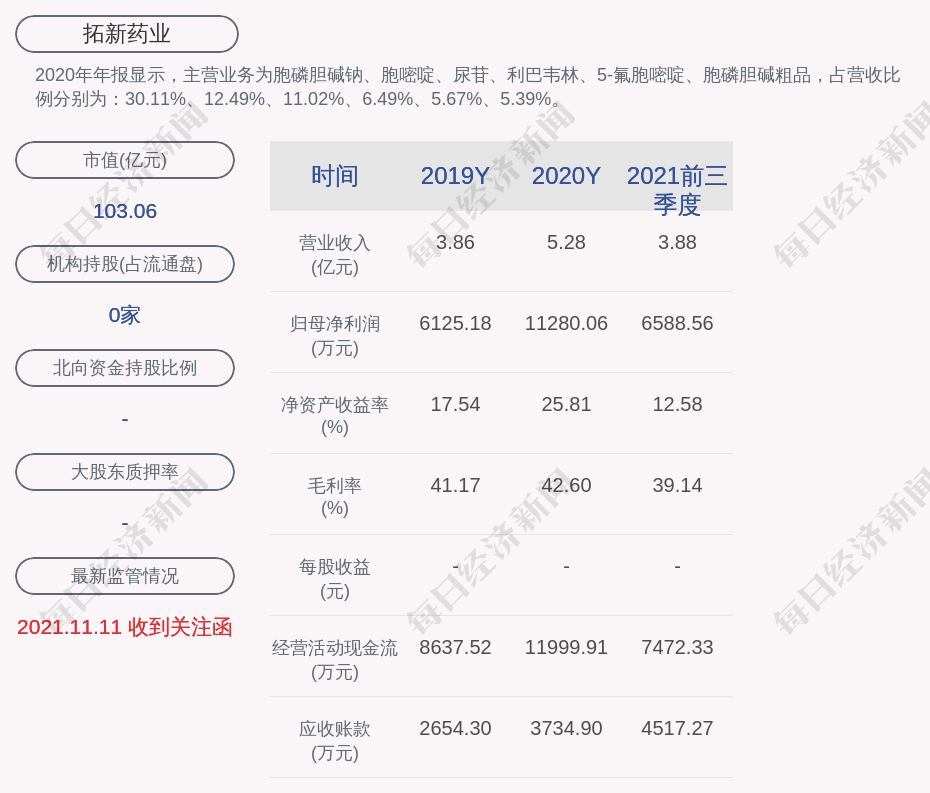Click gross margin value 41.17
The height and width of the screenshot is (793, 930).
coord(455,485)
